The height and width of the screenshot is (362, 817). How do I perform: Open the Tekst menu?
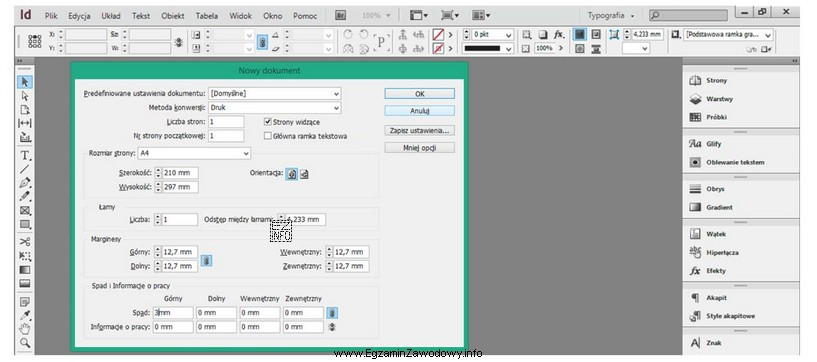(x=141, y=16)
